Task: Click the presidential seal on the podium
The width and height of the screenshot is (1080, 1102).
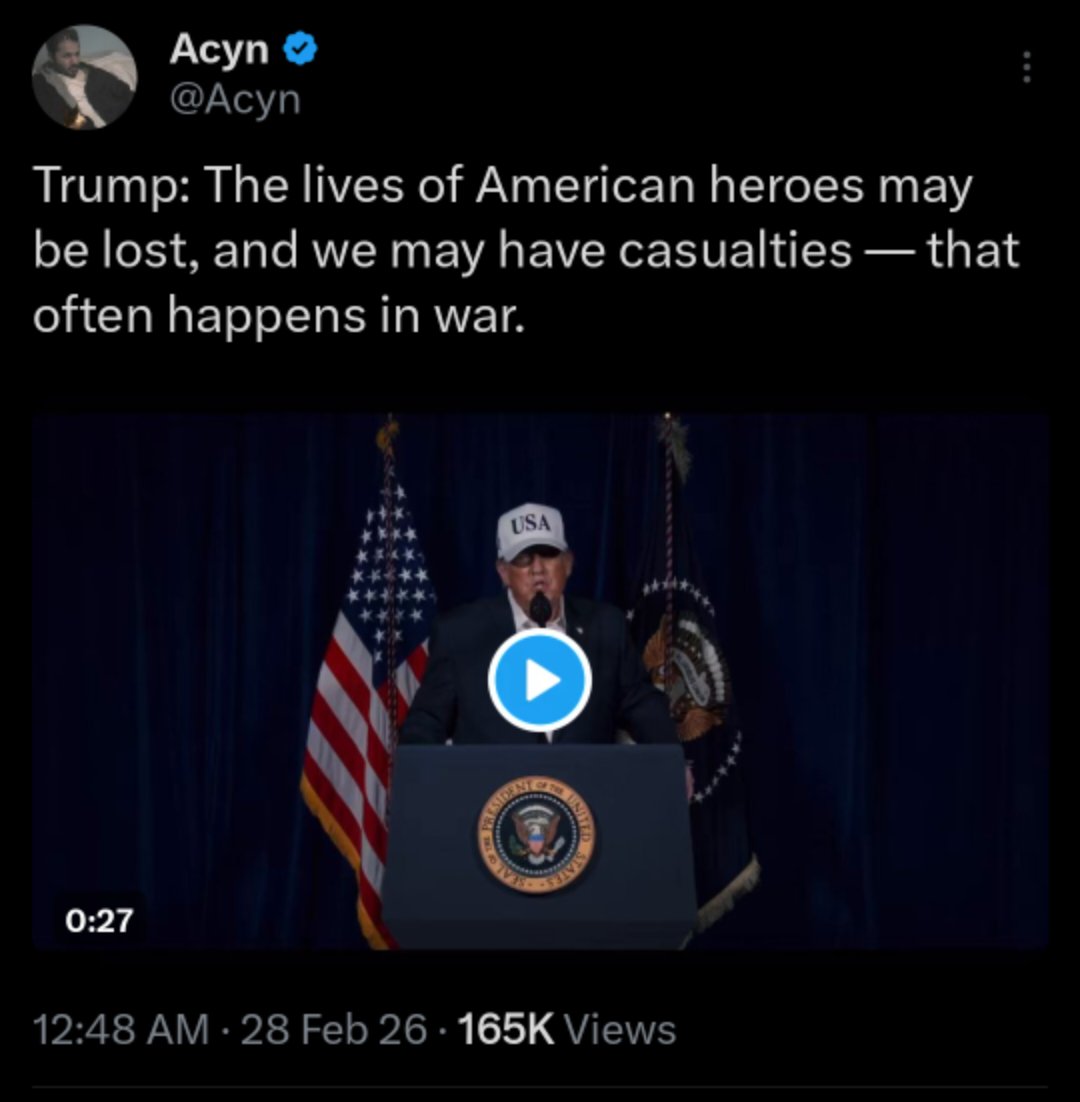Action: tap(537, 835)
